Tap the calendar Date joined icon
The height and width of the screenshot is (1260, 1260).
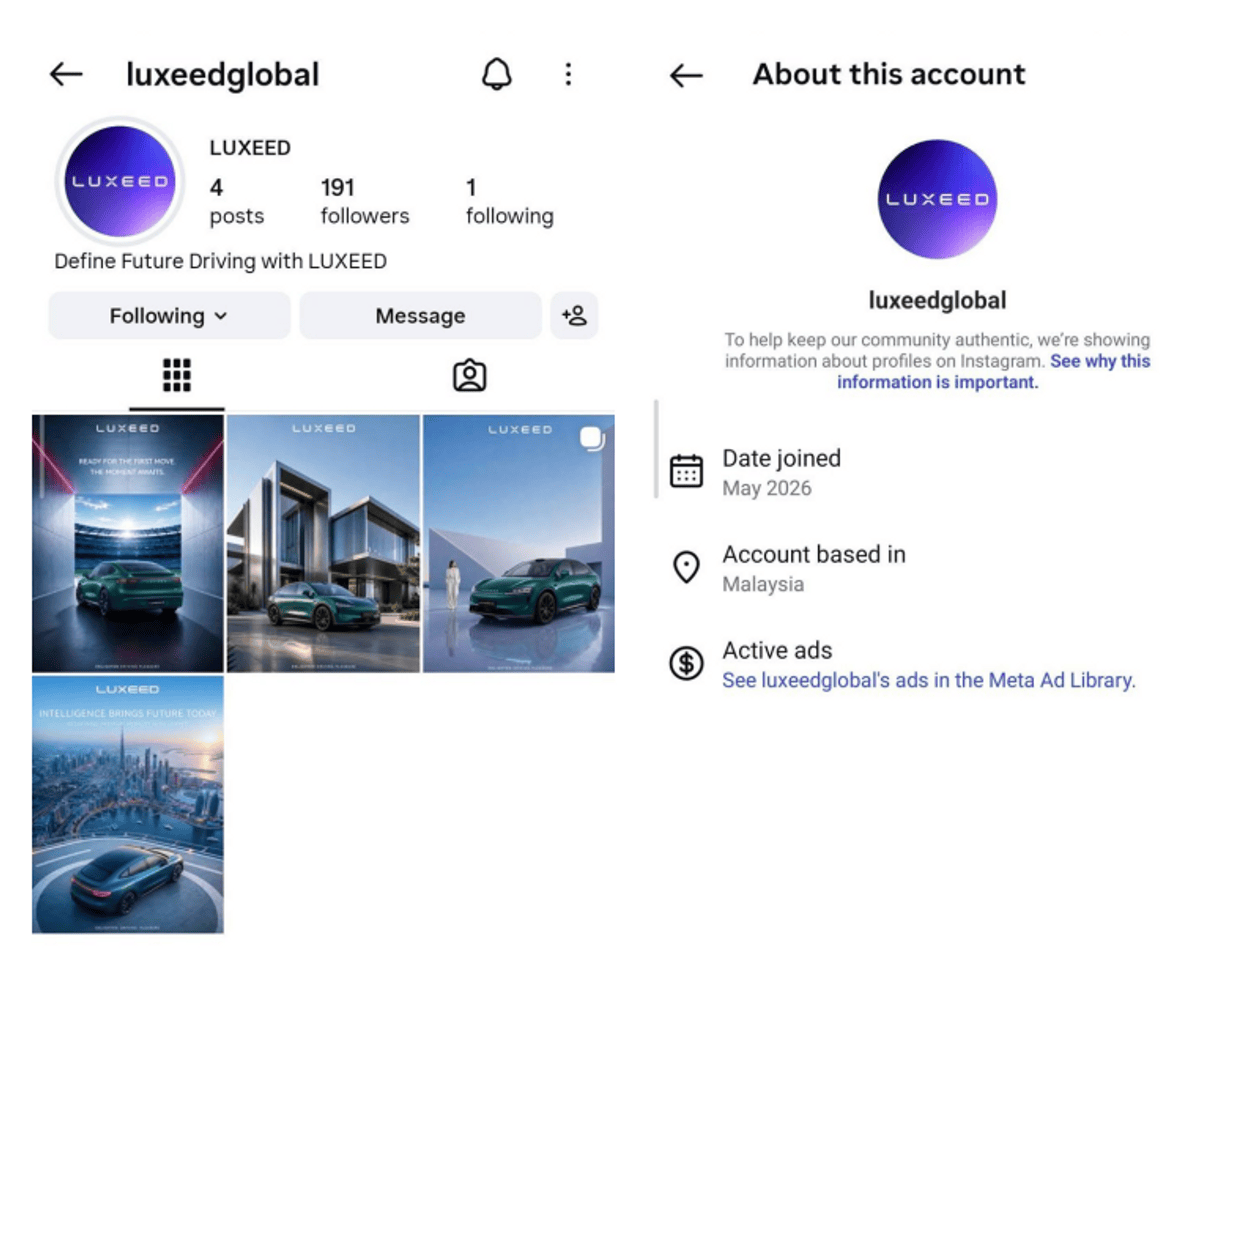click(x=686, y=471)
